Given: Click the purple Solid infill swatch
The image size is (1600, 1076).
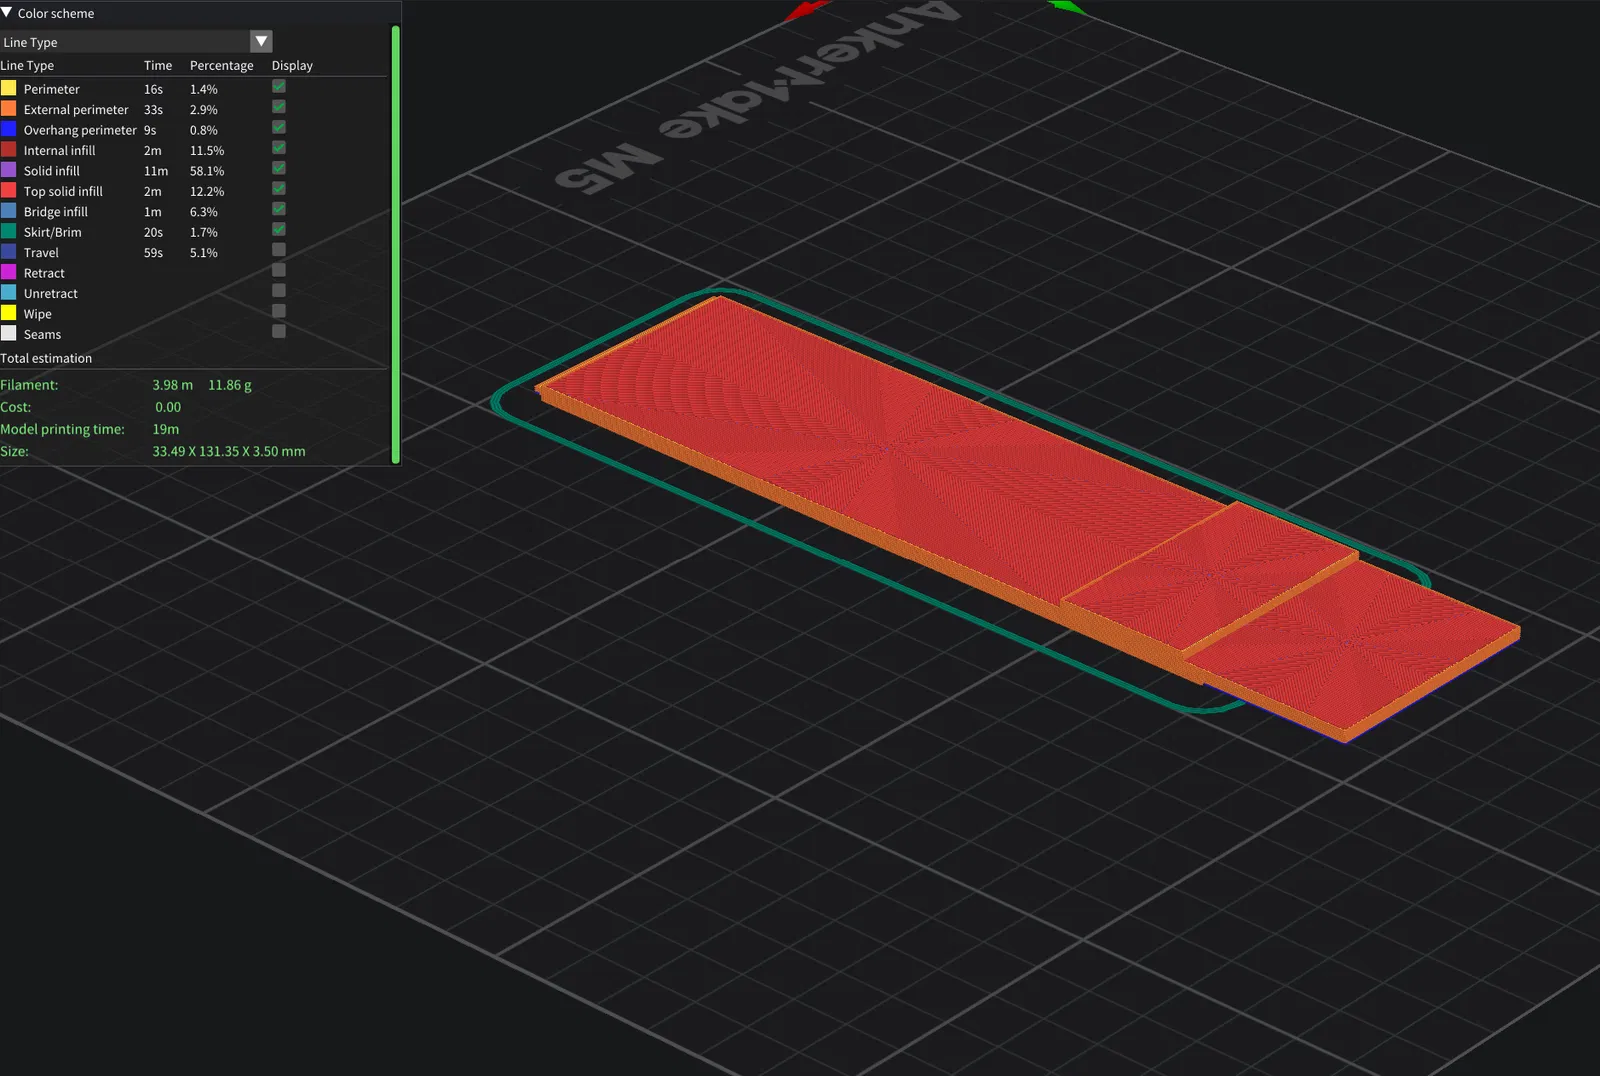Looking at the screenshot, I should point(9,170).
